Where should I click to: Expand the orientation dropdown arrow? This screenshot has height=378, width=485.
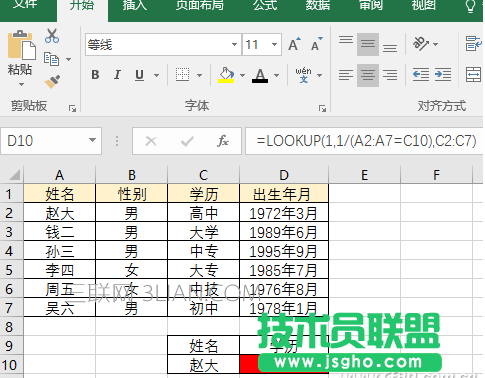[x=435, y=44]
